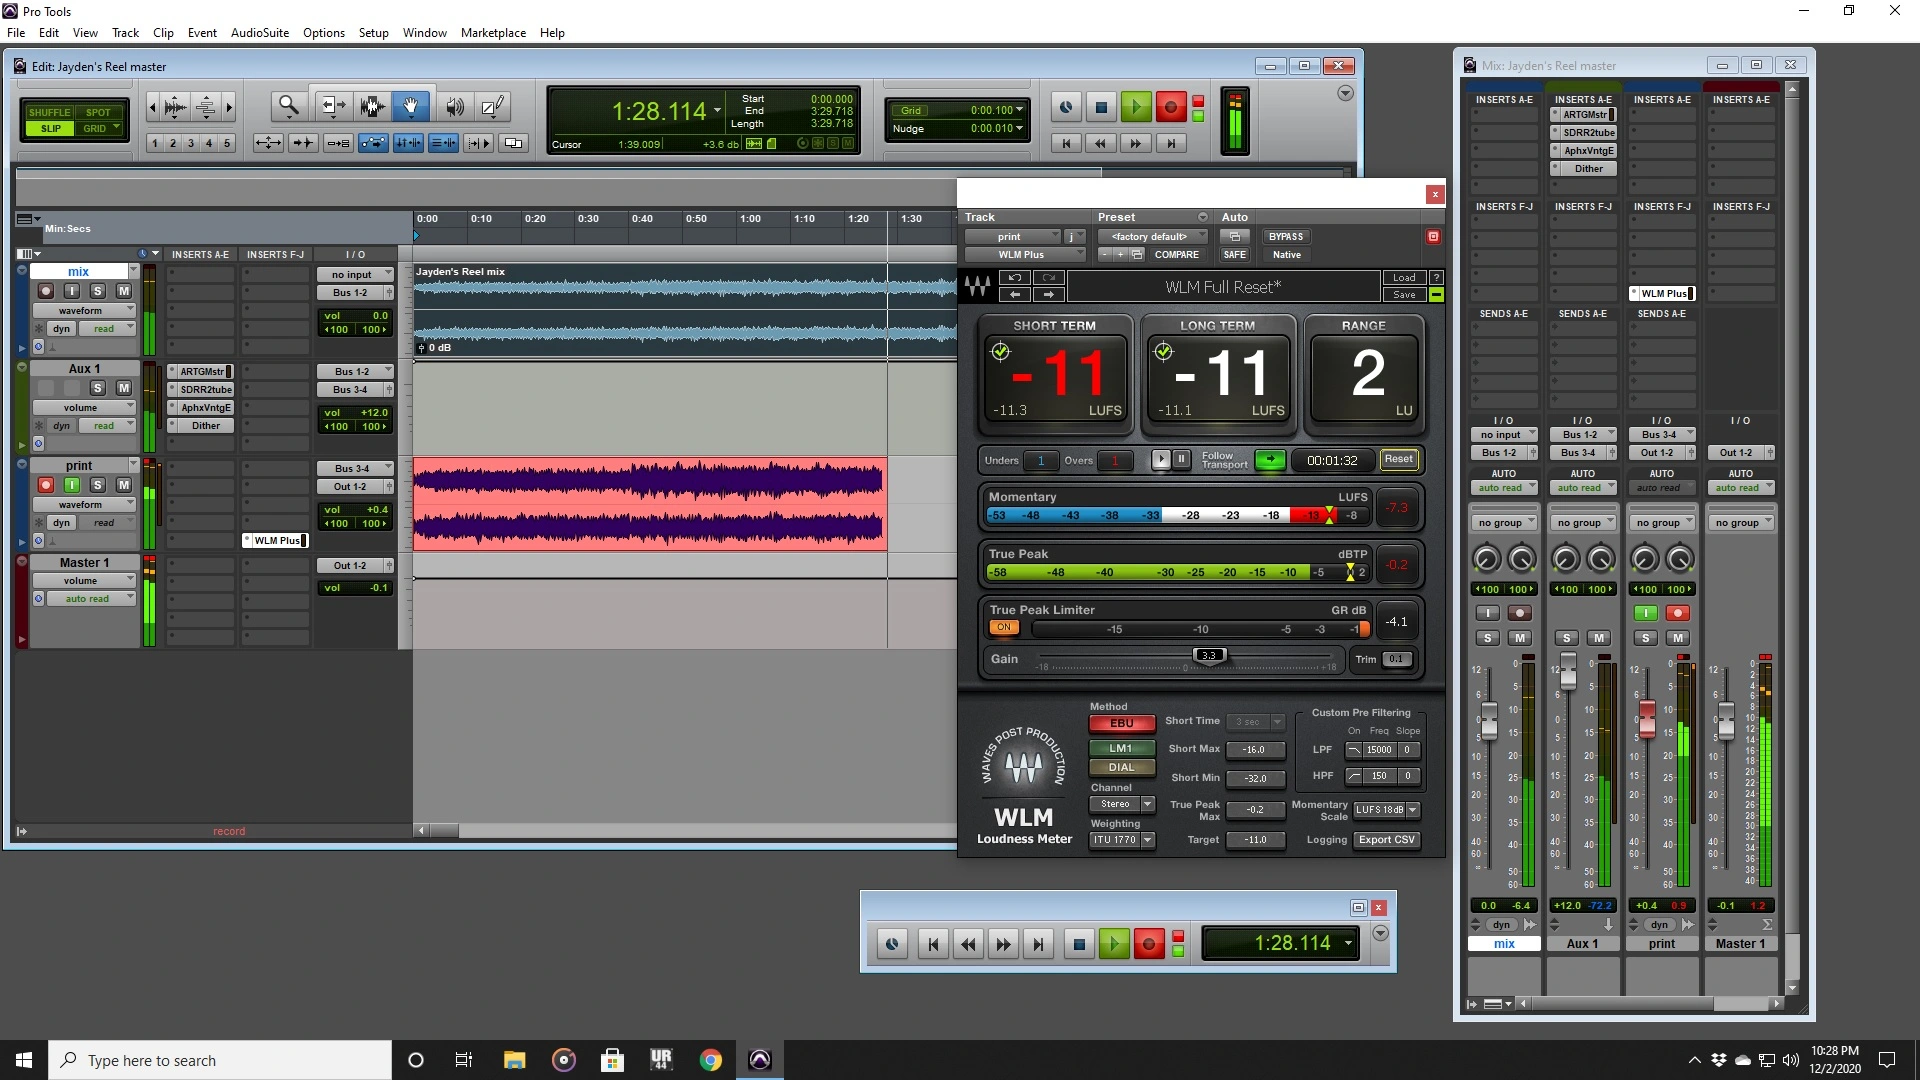This screenshot has width=1920, height=1080.
Task: Solo the print track
Action: click(97, 485)
